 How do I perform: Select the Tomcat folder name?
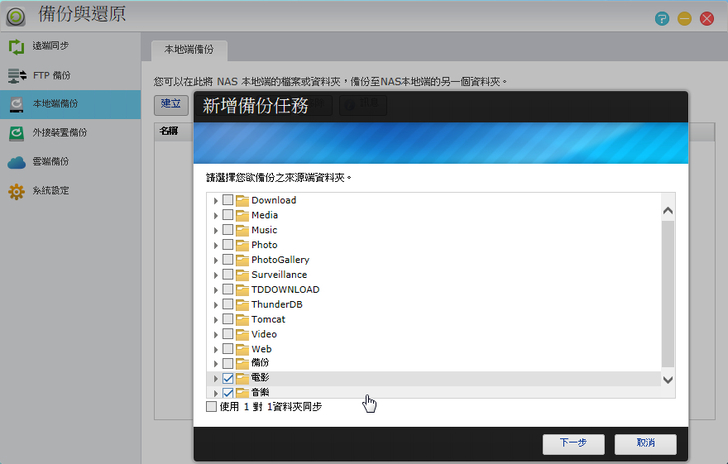[268, 320]
